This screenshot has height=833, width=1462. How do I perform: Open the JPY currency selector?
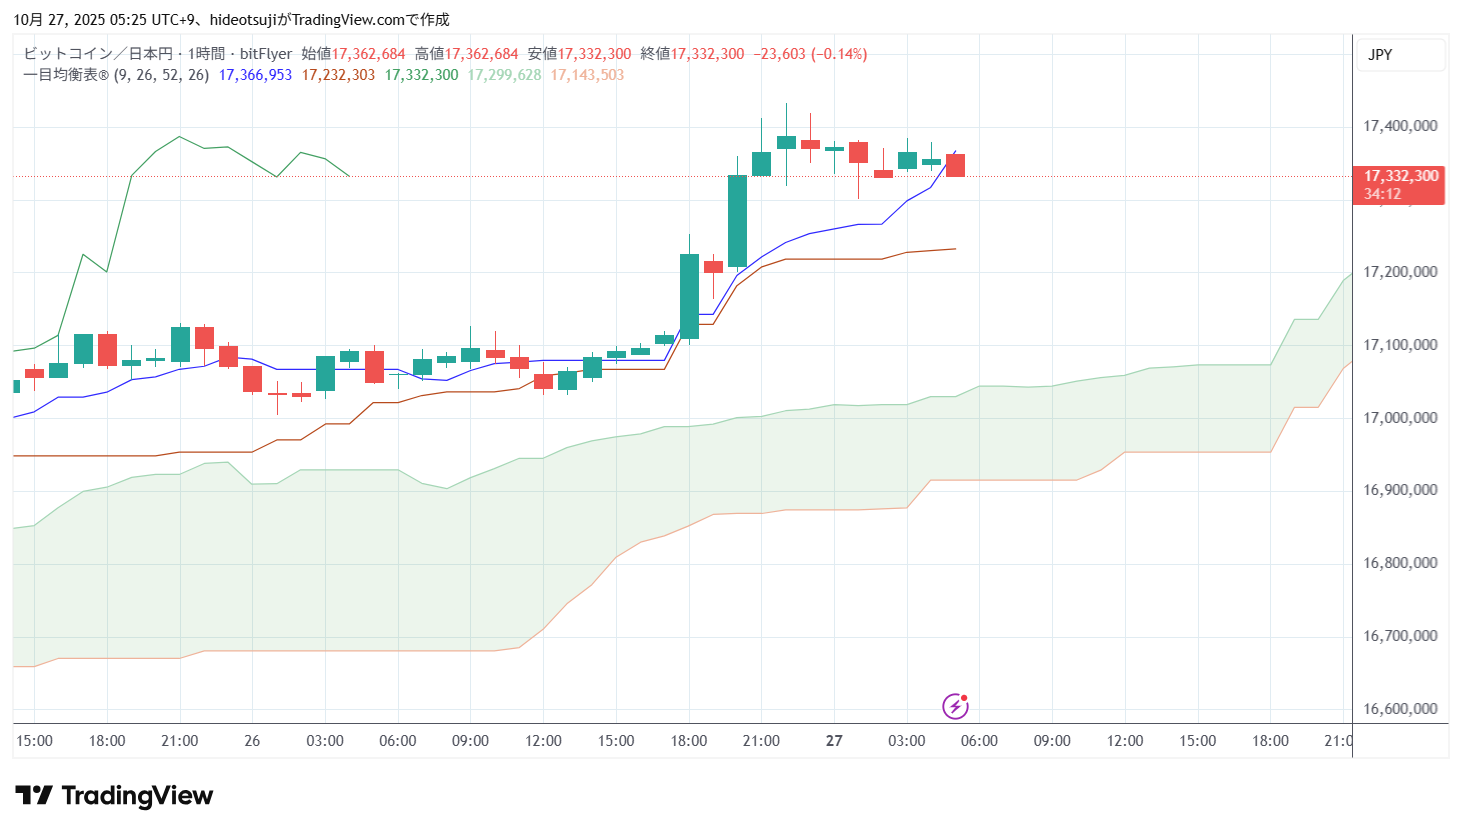point(1399,55)
